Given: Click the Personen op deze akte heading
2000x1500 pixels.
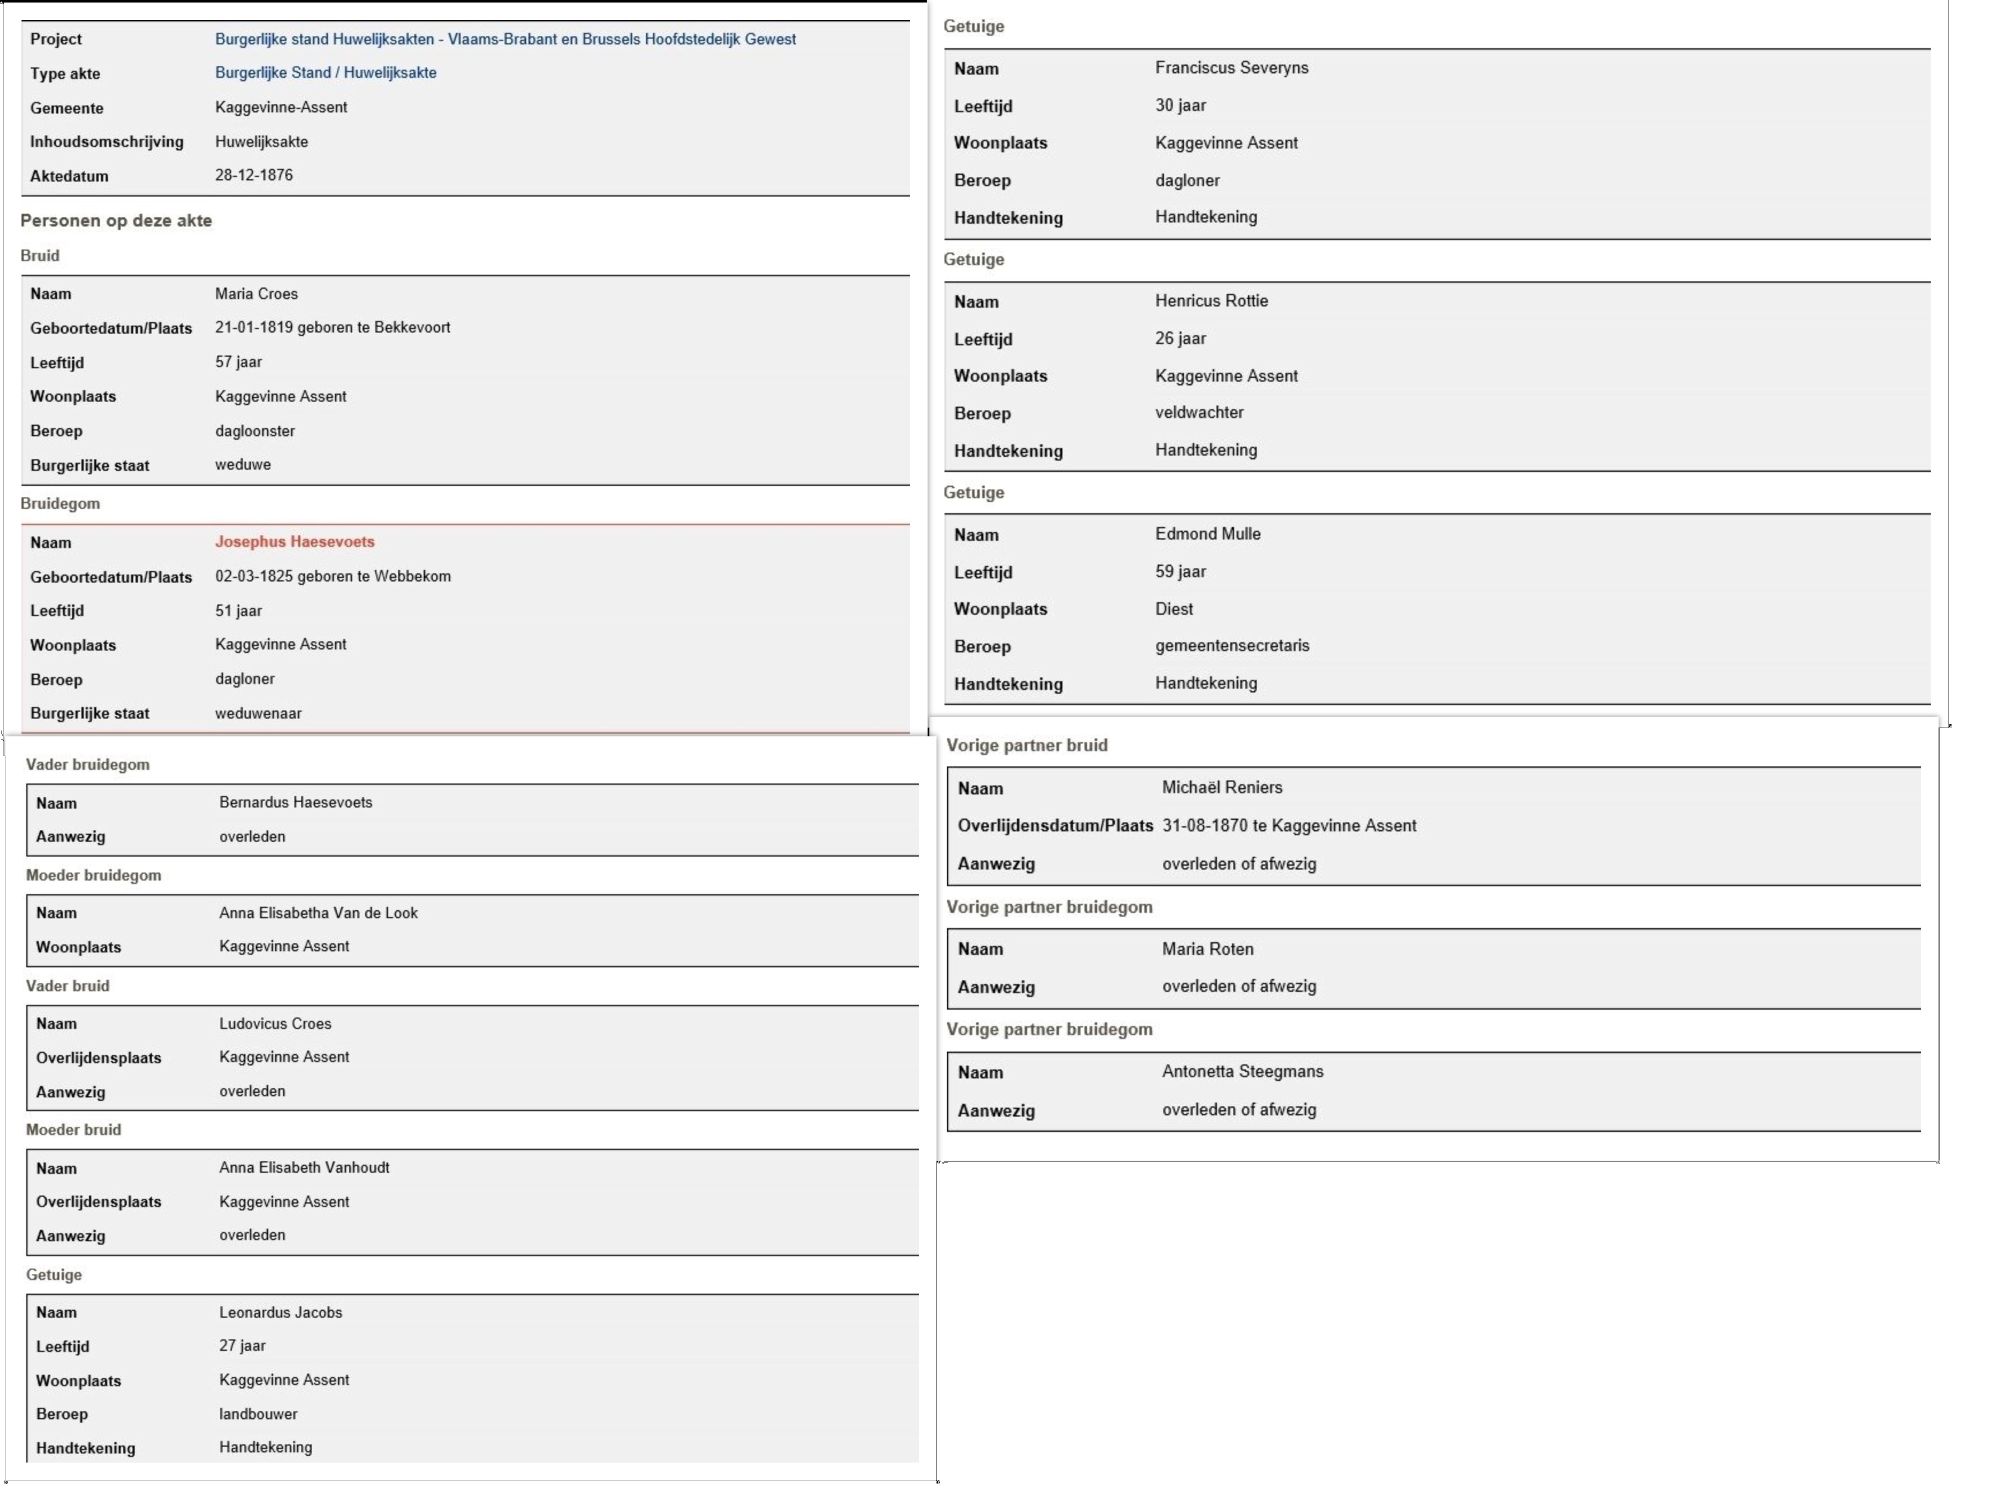Looking at the screenshot, I should (116, 221).
